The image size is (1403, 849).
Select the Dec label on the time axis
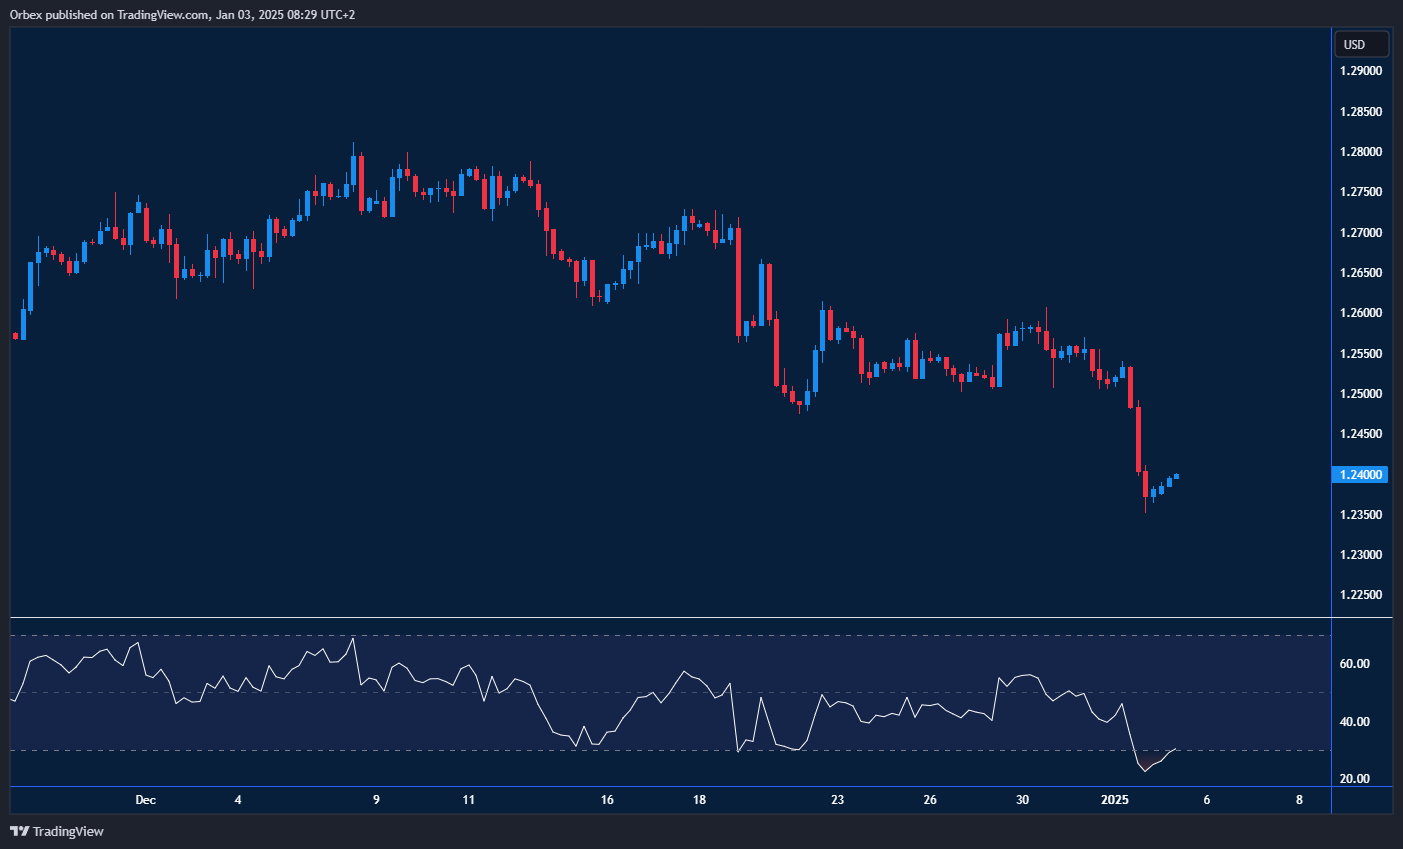tap(146, 800)
